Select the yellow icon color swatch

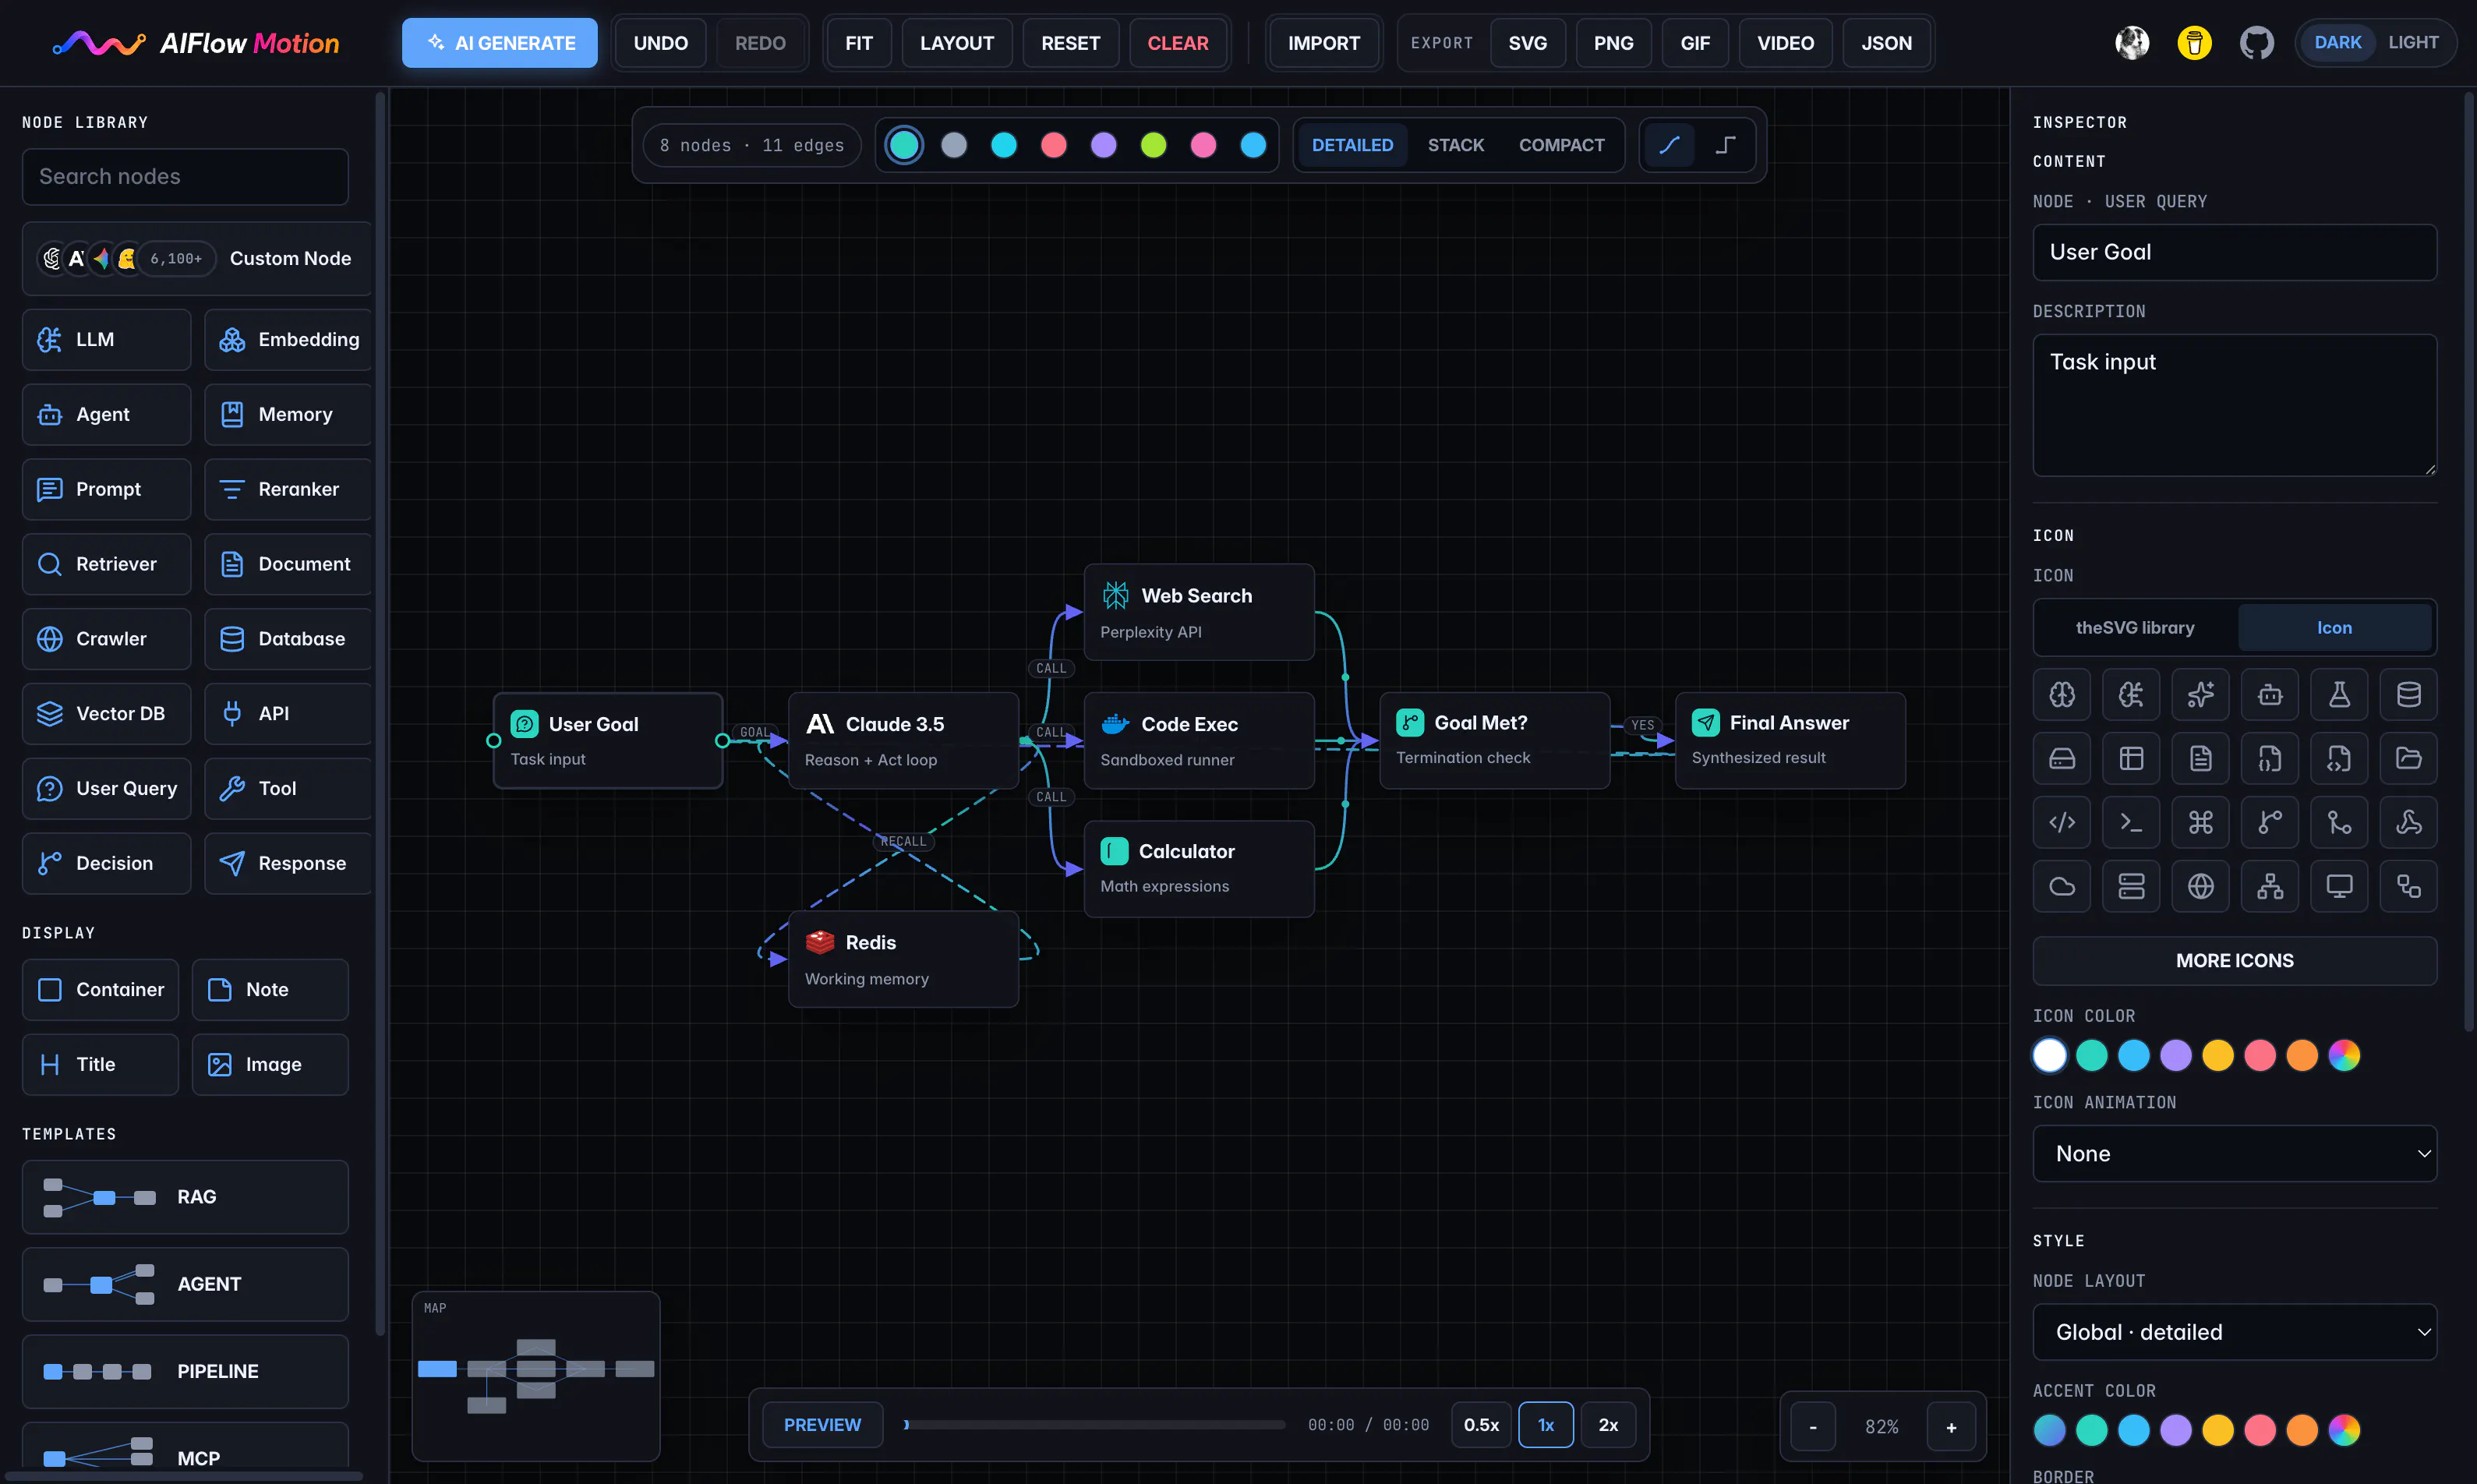2217,1055
